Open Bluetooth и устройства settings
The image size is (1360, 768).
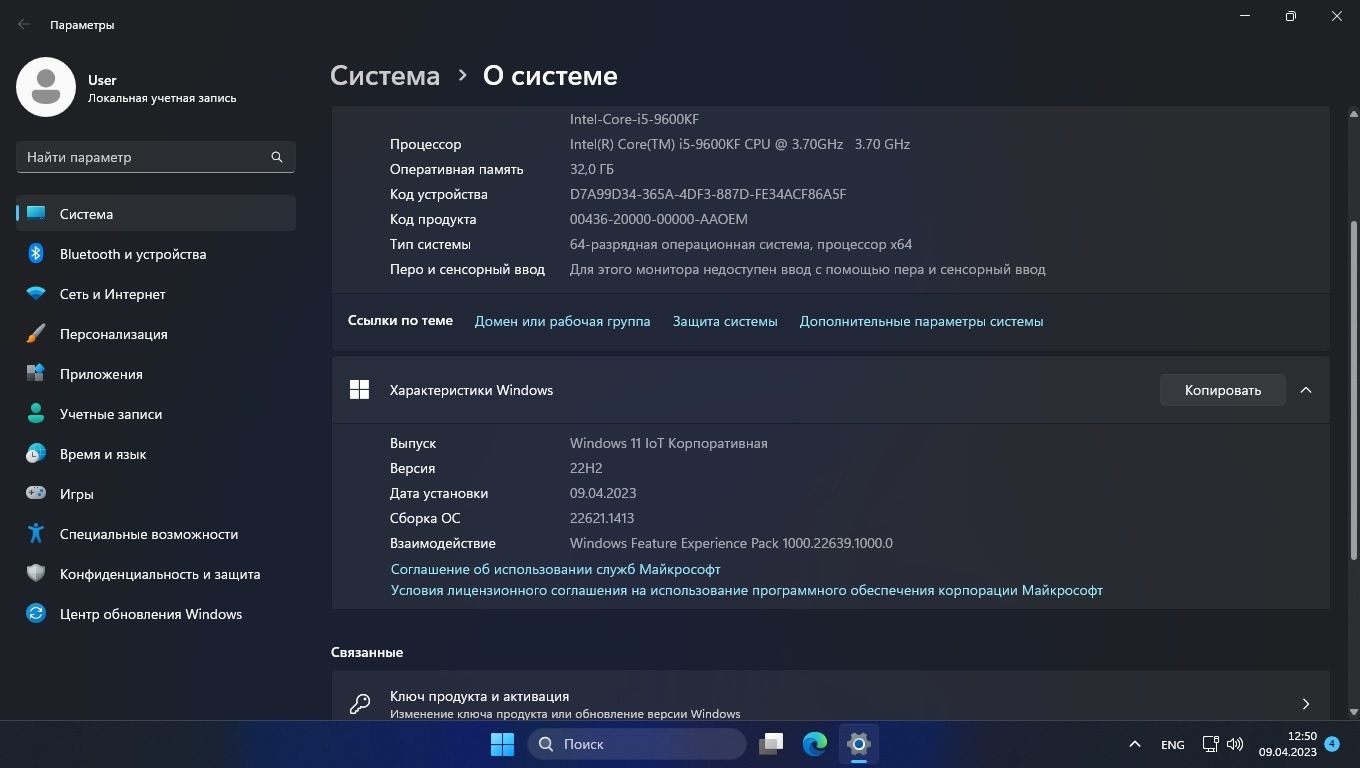(156, 254)
